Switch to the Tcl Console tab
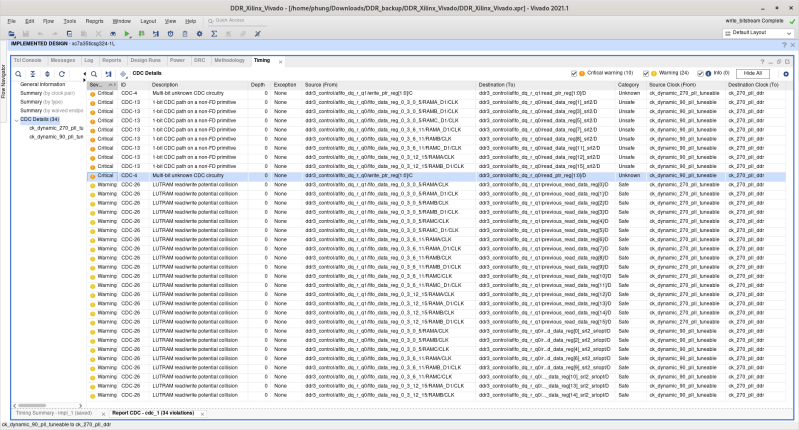799x430 pixels. [28, 60]
